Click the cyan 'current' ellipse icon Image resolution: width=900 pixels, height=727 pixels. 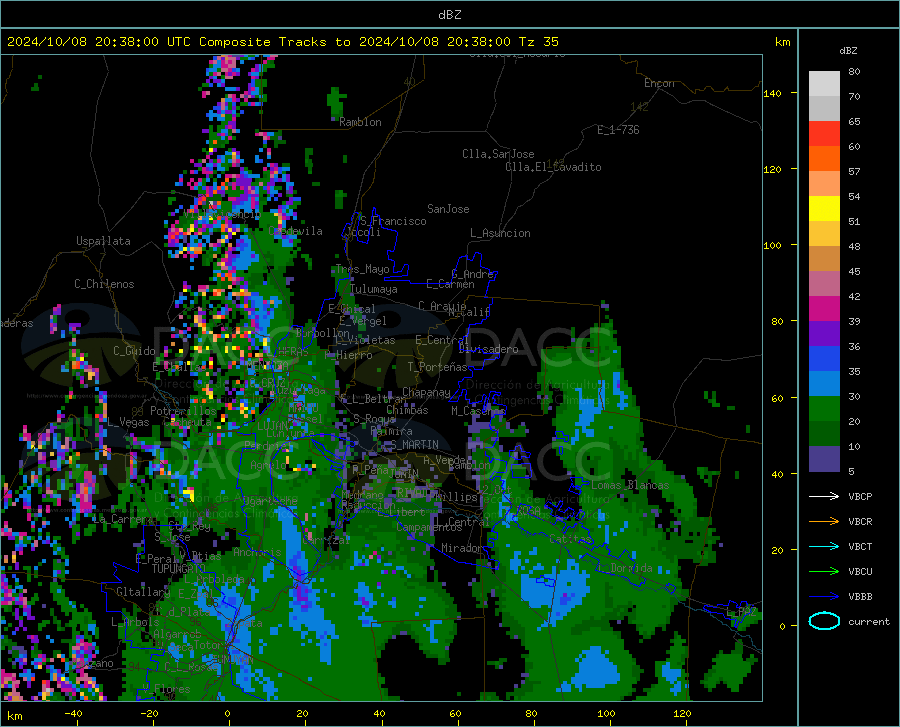pos(824,621)
